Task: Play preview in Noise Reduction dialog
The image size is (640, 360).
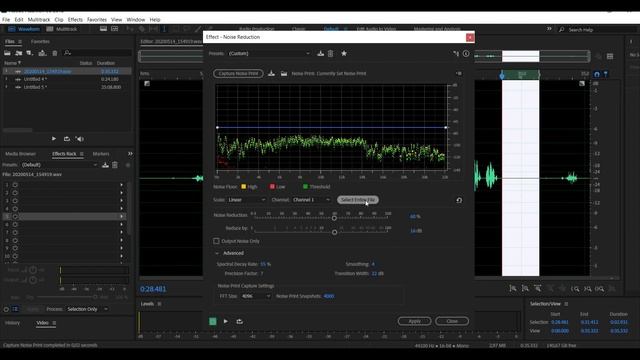Action: (226, 322)
